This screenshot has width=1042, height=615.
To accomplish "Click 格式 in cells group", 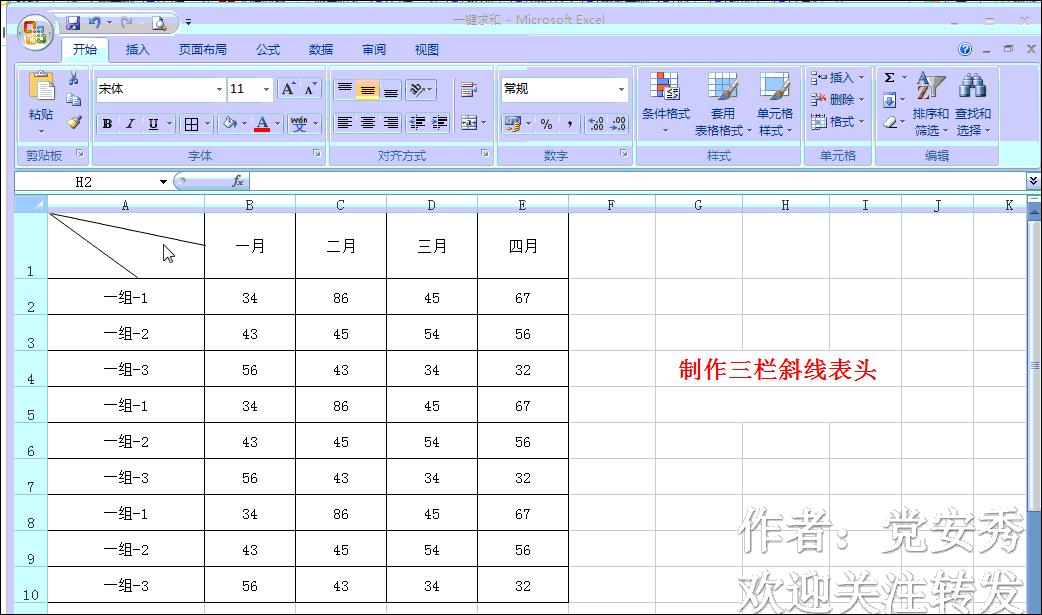I will pos(837,122).
